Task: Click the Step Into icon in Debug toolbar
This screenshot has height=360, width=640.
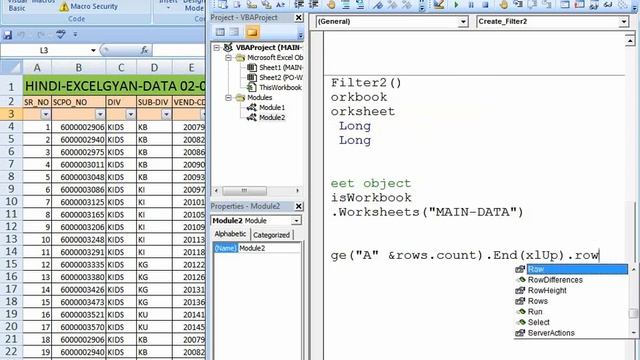Action: [518, 4]
